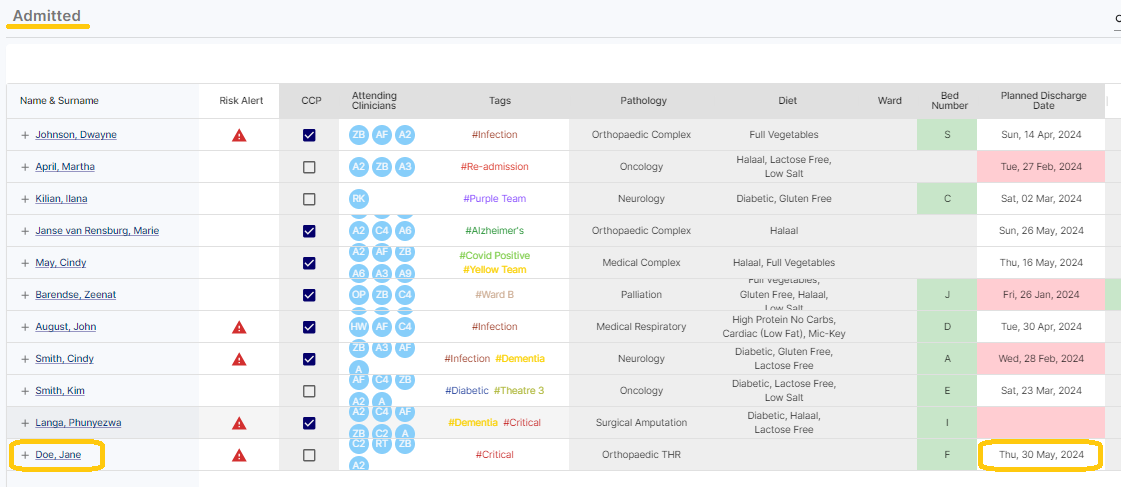1121x487 pixels.
Task: Click HW clinician avatar in August row
Action: tap(359, 327)
